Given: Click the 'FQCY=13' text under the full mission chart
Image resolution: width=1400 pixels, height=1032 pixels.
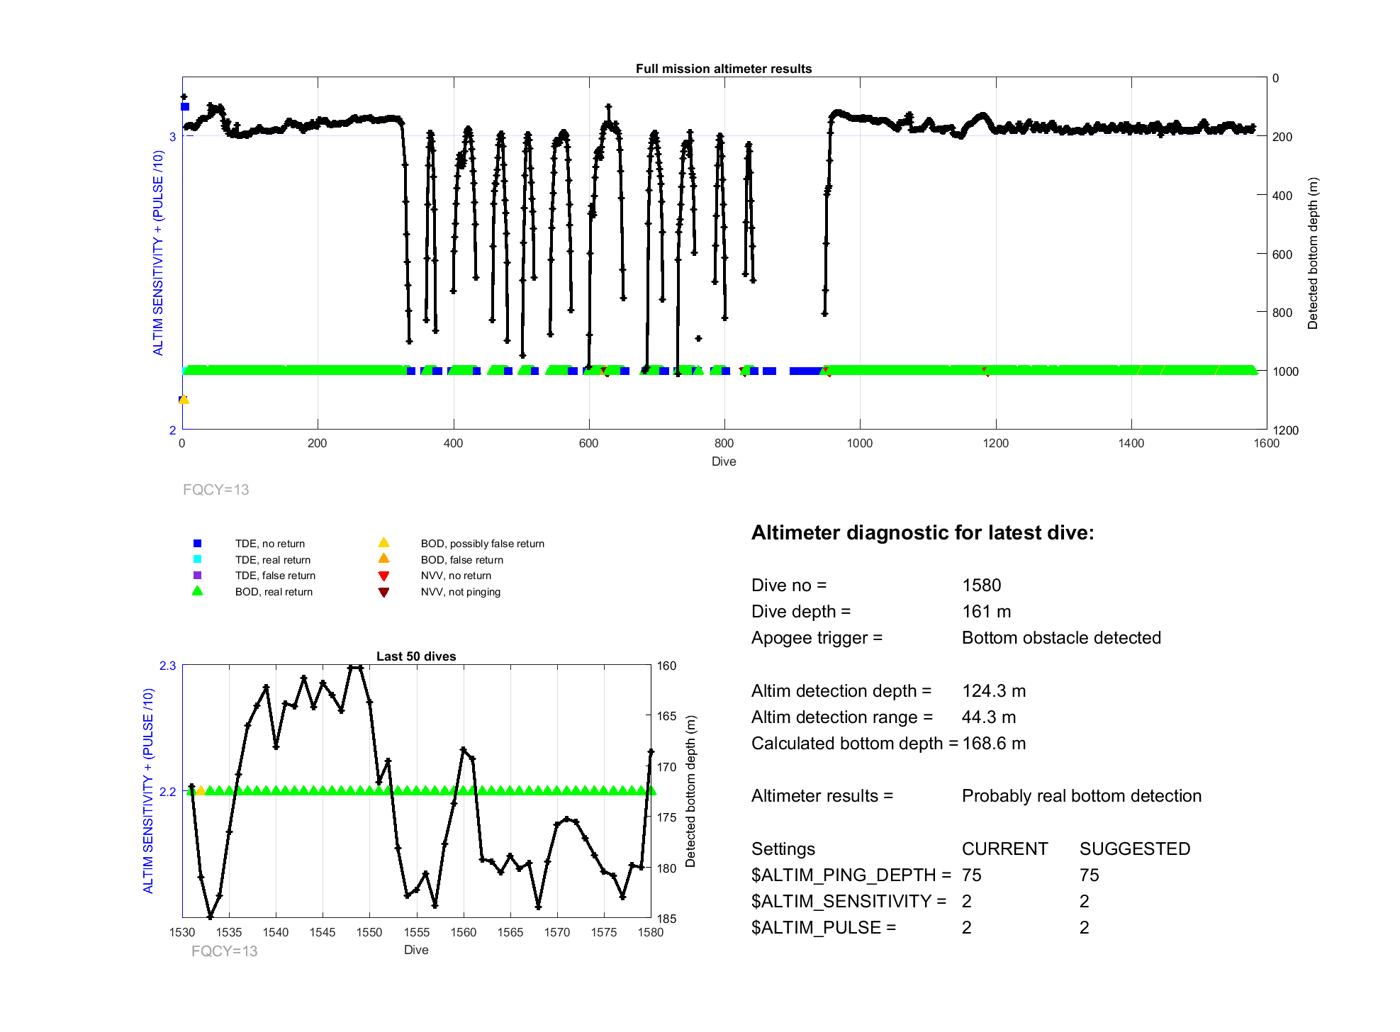Looking at the screenshot, I should 216,490.
